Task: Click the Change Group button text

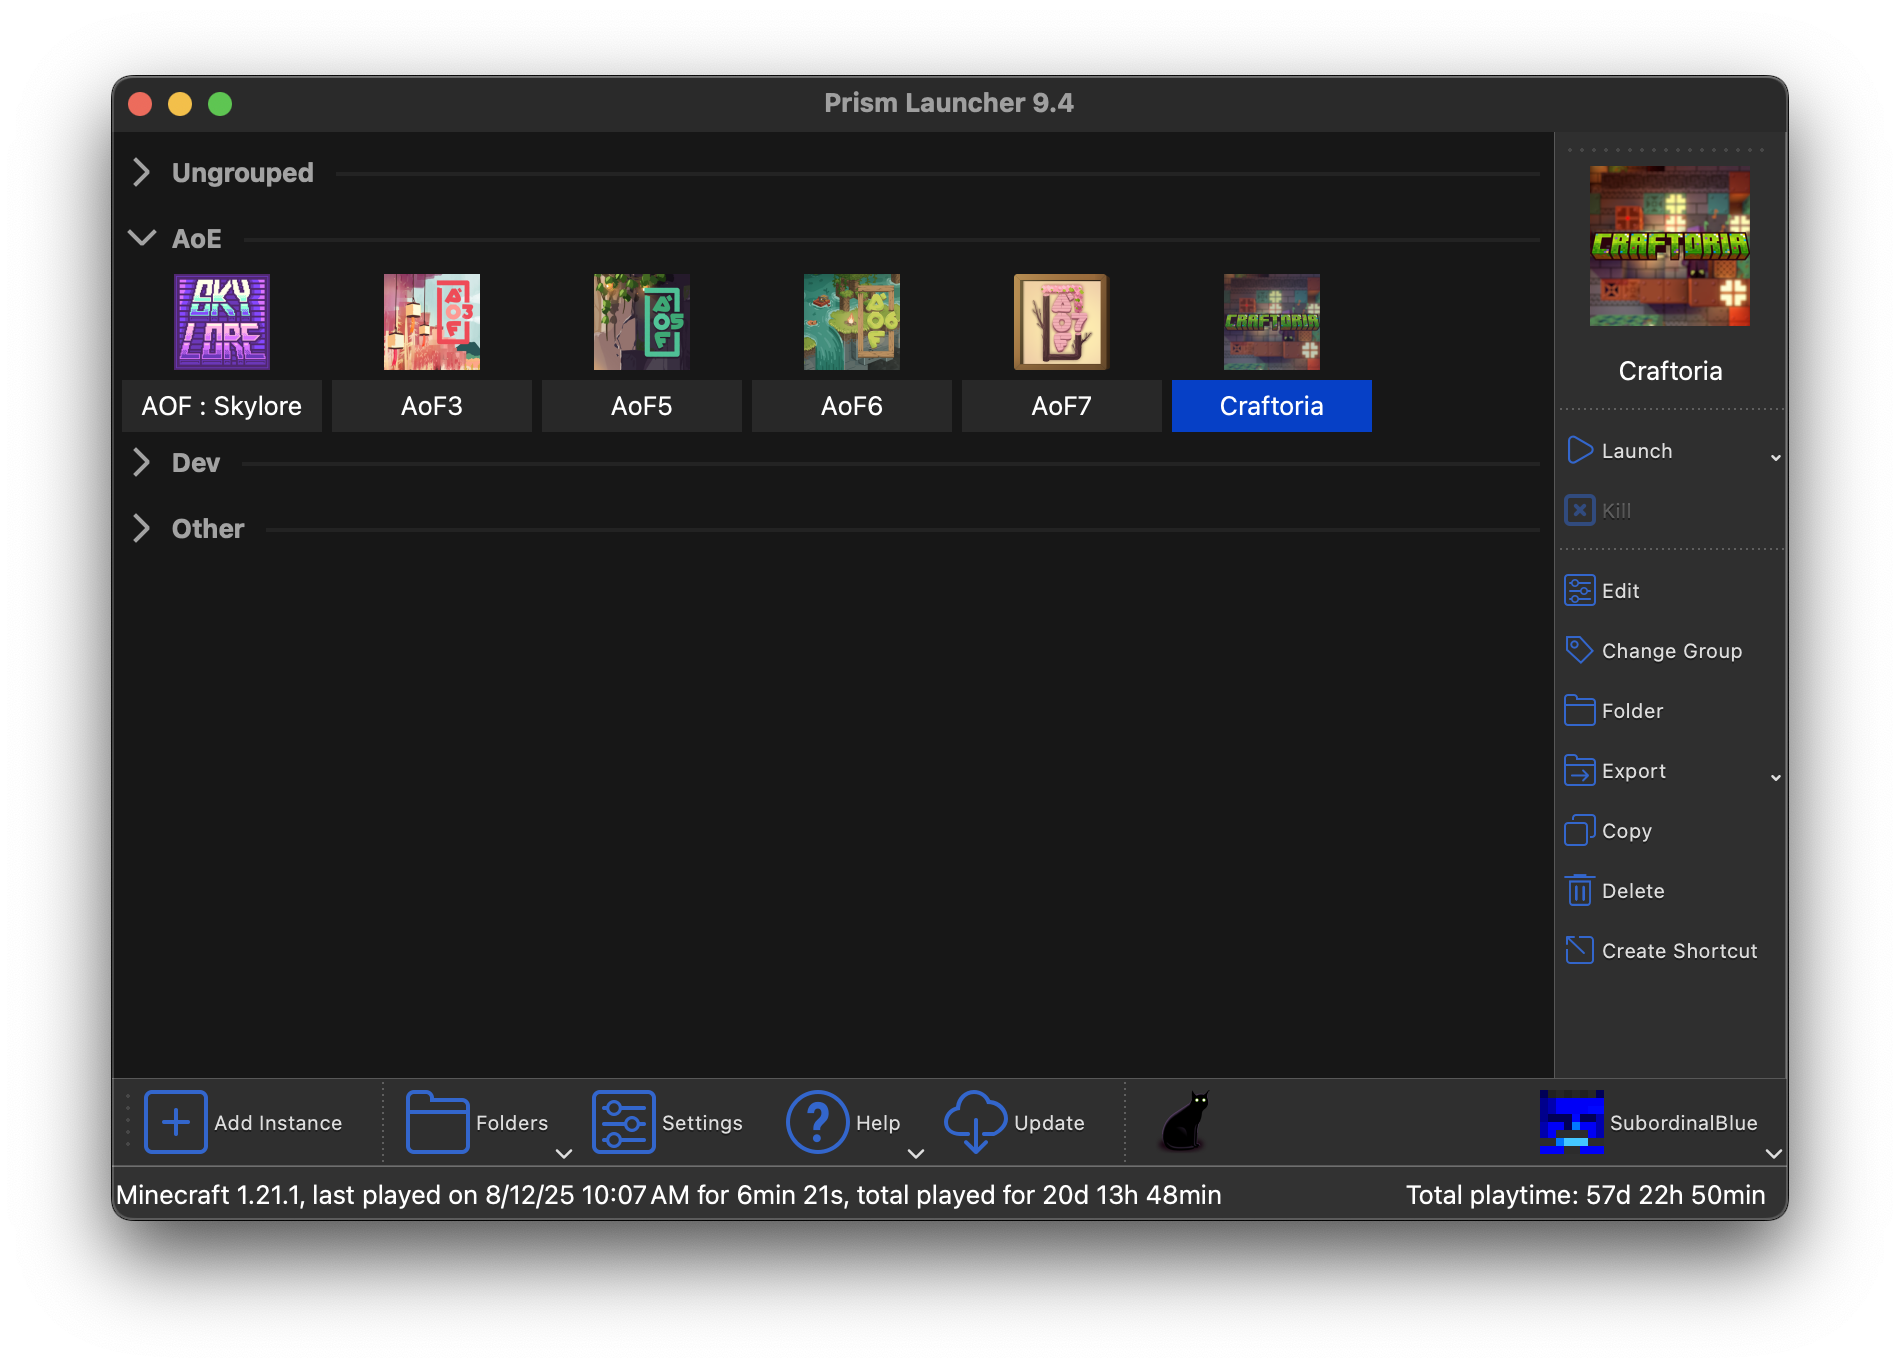Action: click(x=1672, y=651)
